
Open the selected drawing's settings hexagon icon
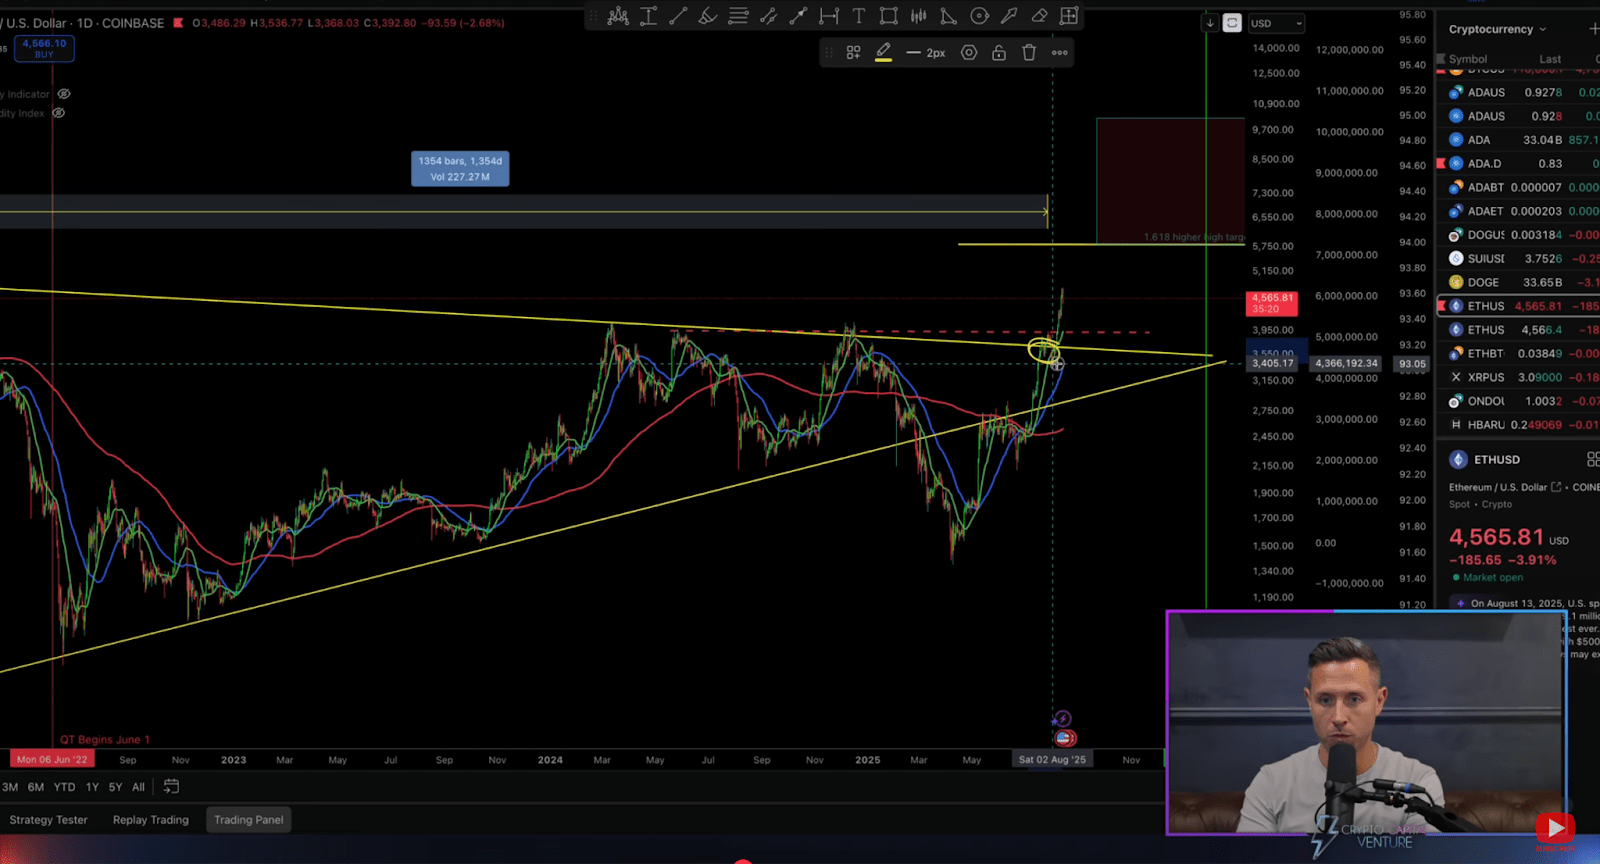(969, 53)
